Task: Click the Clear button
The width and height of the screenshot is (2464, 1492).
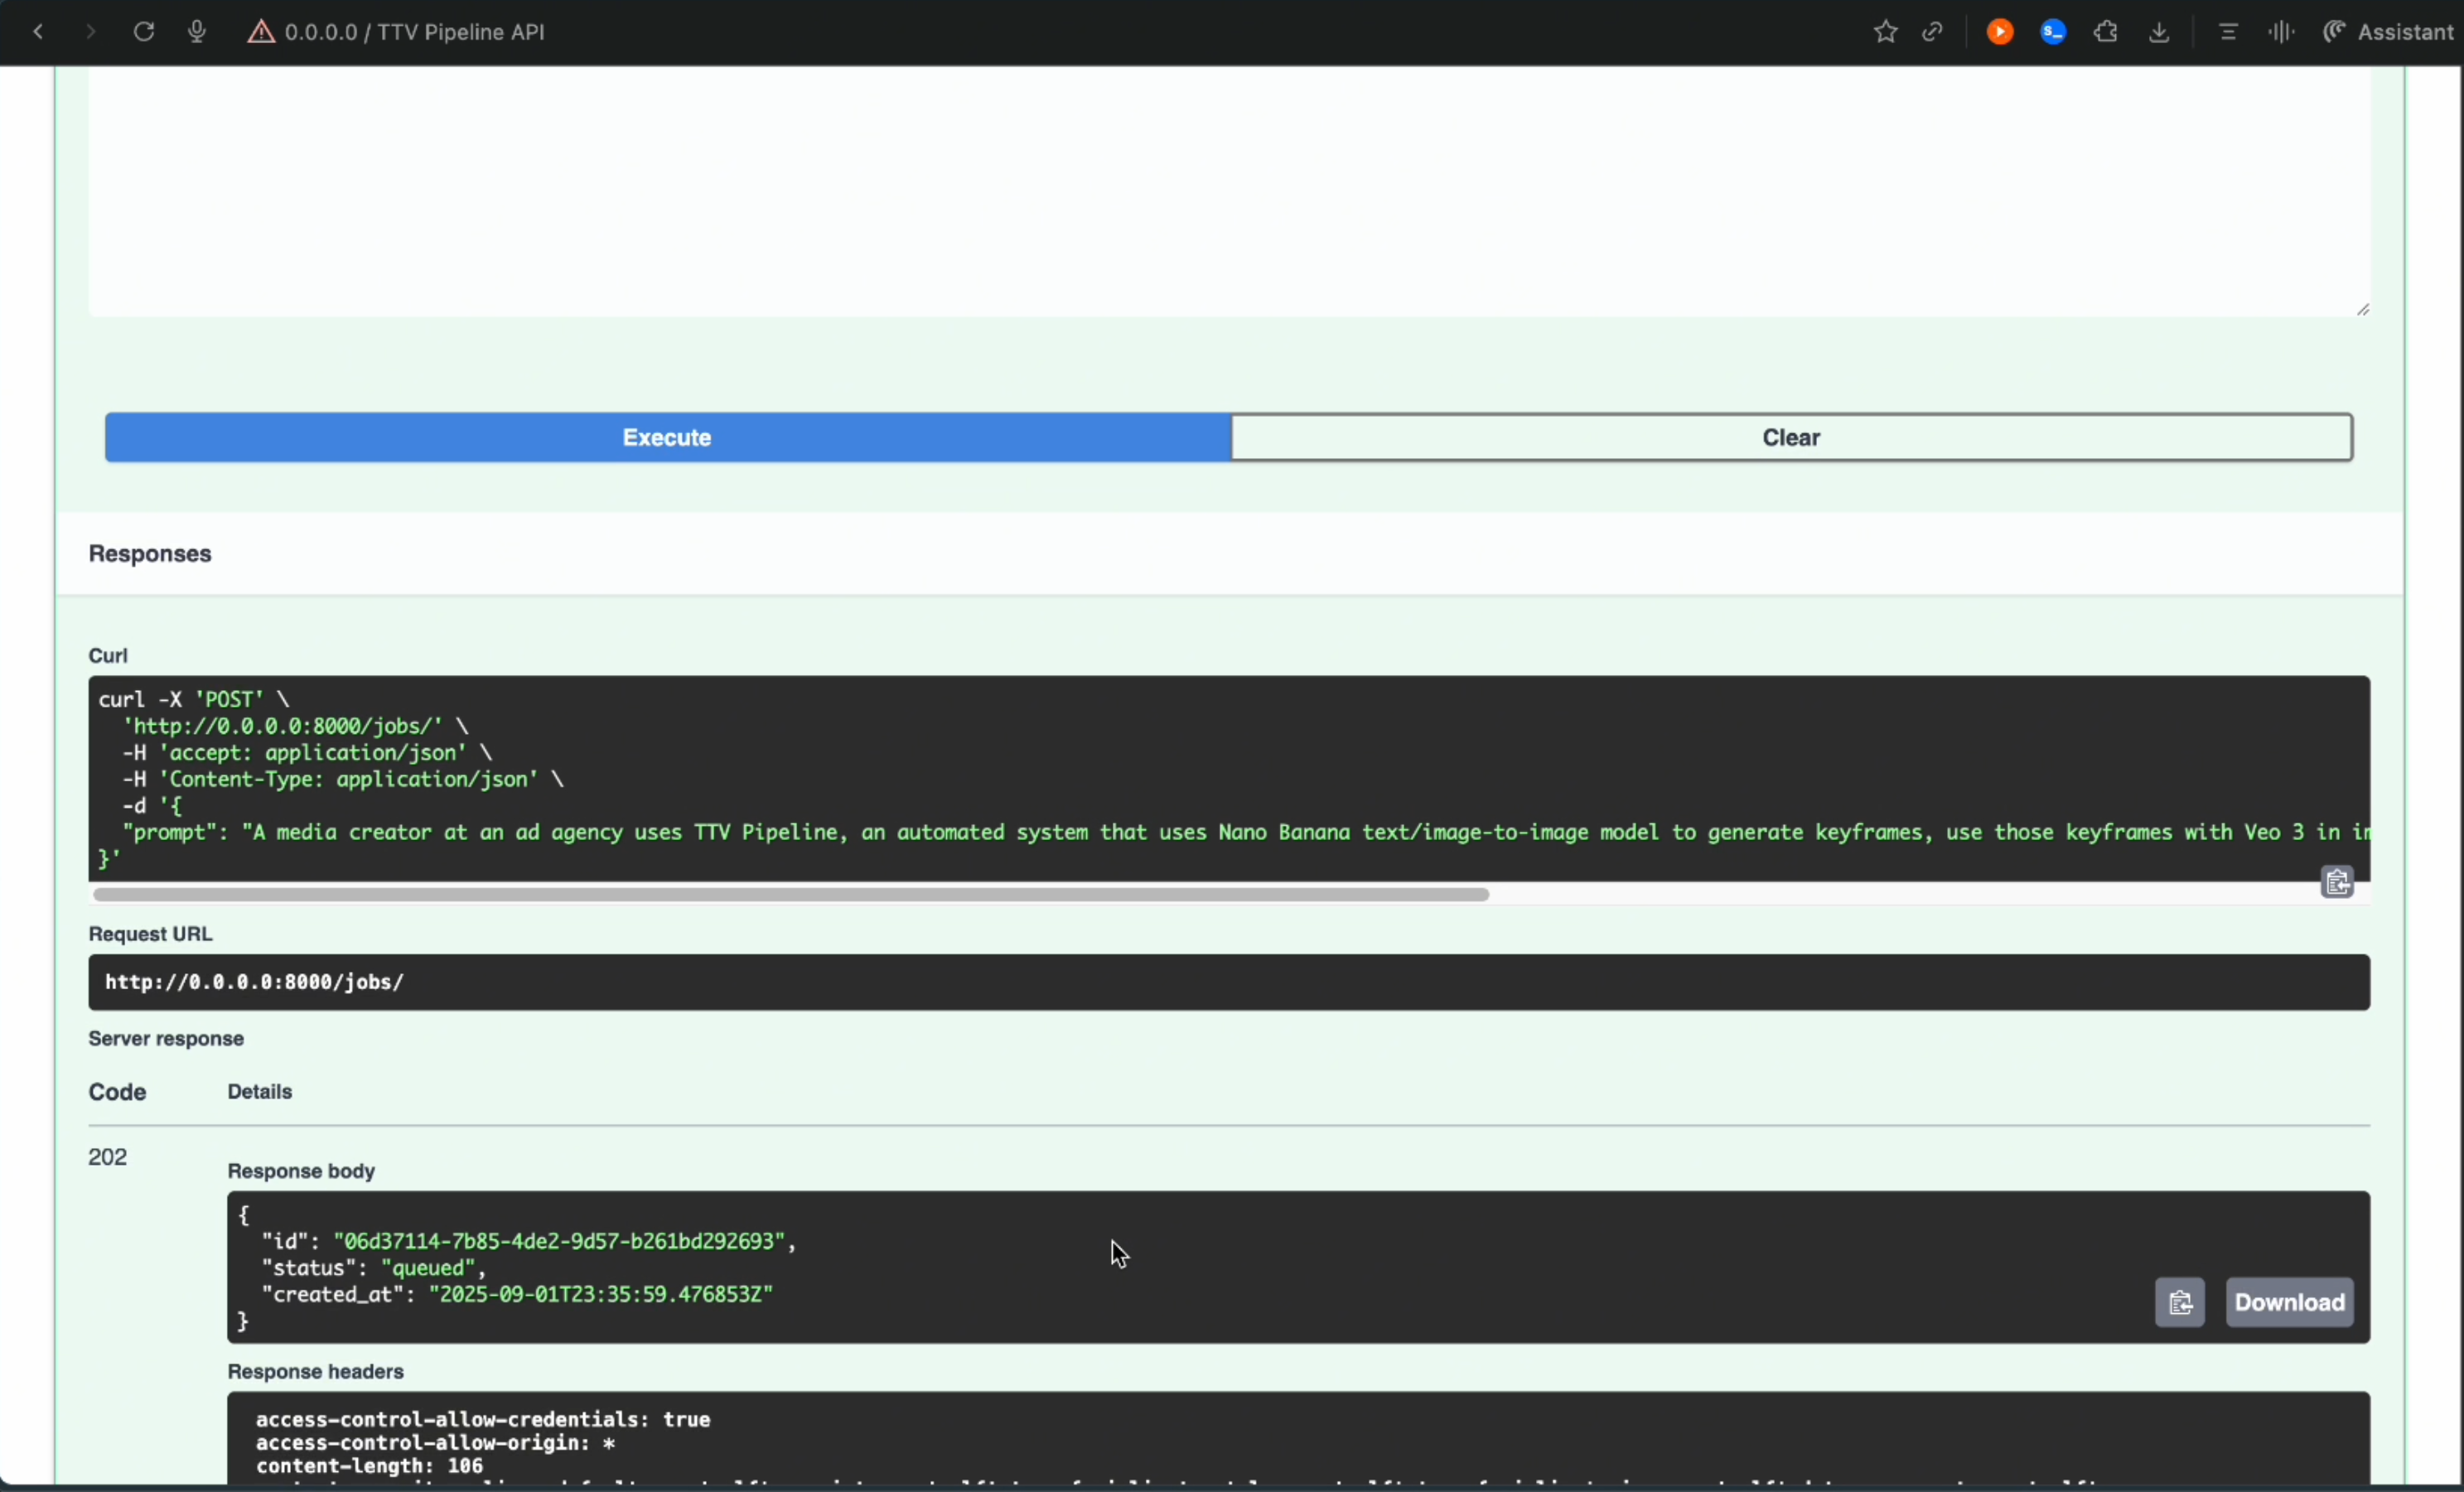Action: [1790, 437]
